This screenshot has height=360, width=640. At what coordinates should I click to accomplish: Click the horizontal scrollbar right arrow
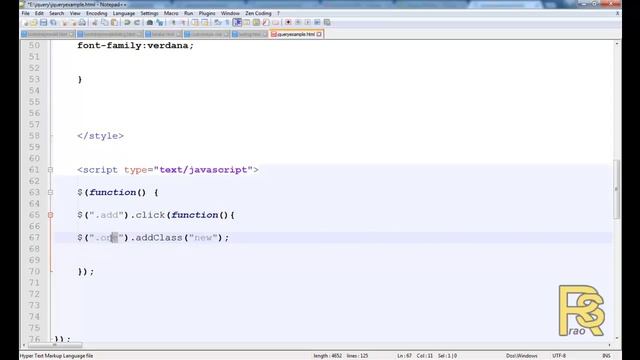[x=609, y=345]
